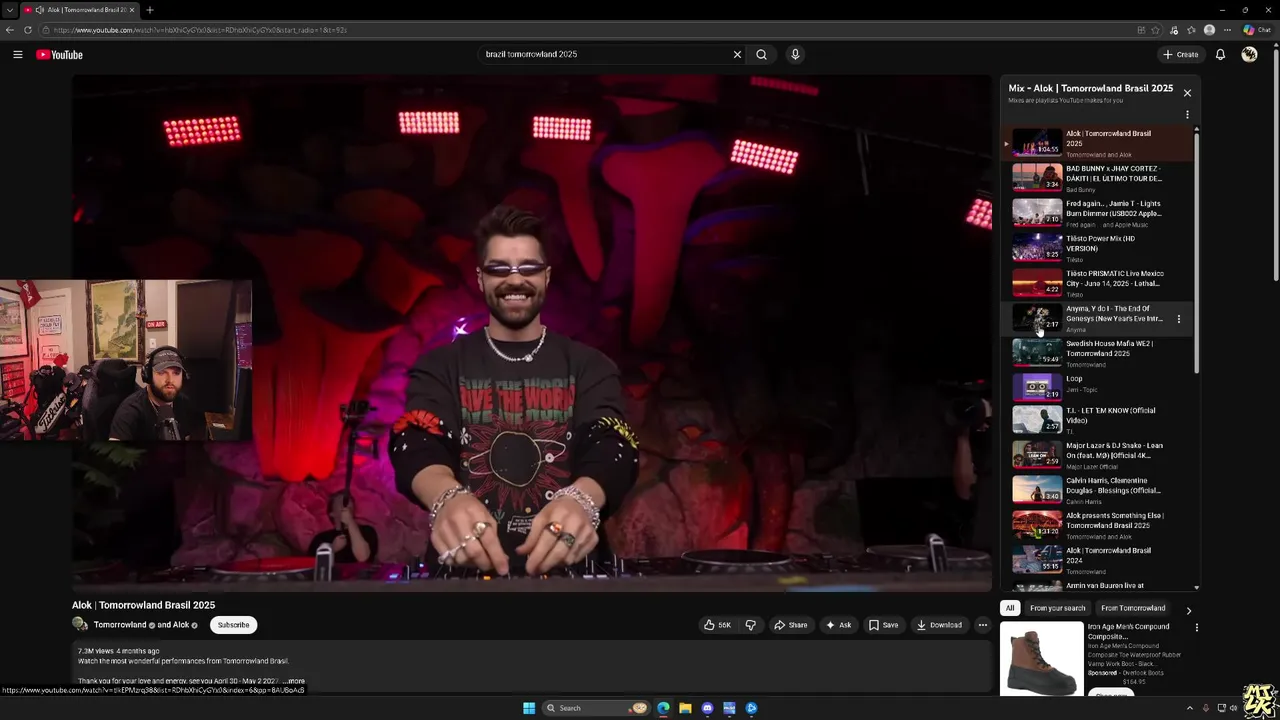Open options for the Iron Age boot ad
Screen dimensions: 1280x720
coord(1196,628)
